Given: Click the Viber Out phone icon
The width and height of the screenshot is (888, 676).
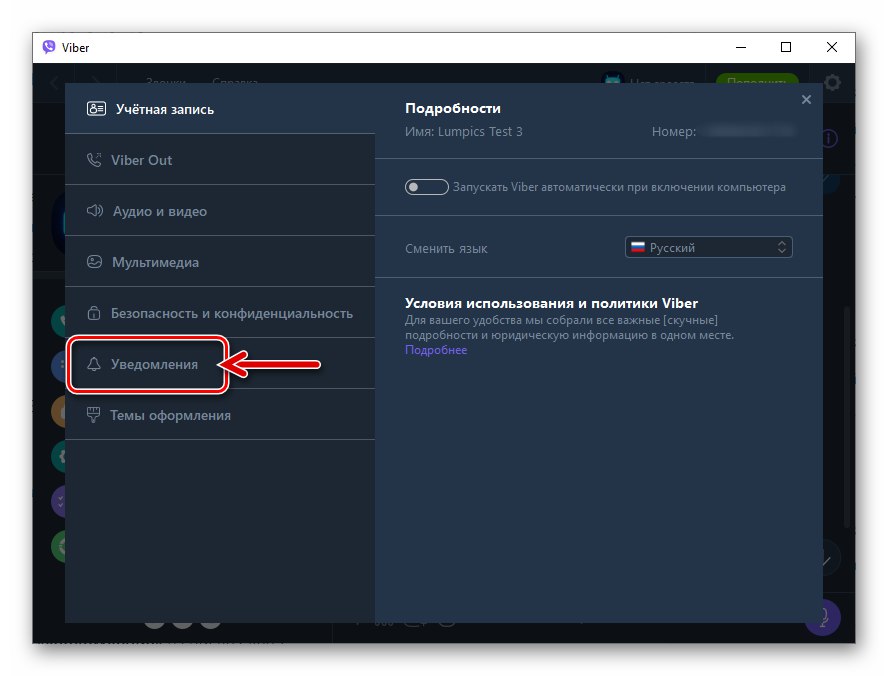Looking at the screenshot, I should click(x=96, y=160).
